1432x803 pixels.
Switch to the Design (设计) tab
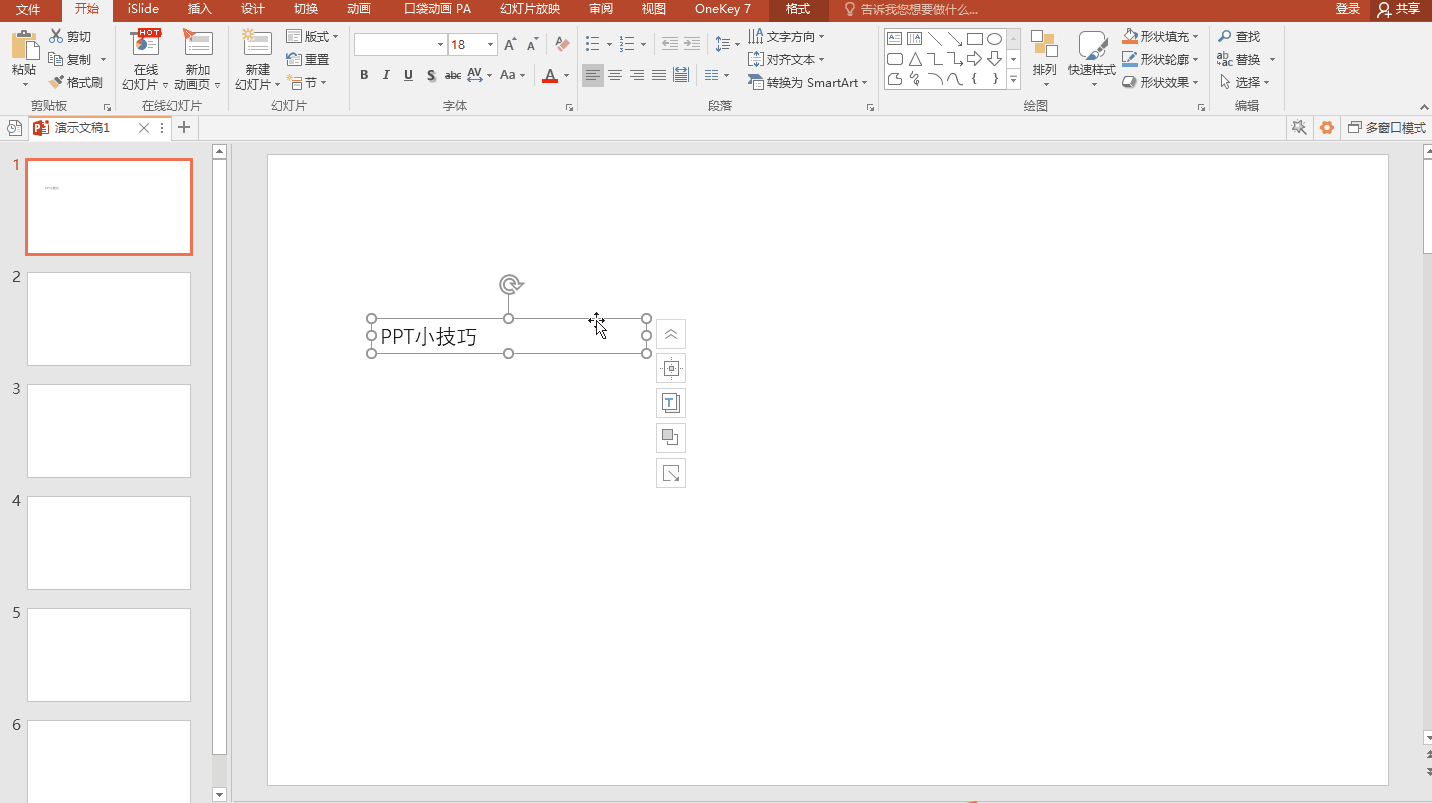[x=253, y=9]
